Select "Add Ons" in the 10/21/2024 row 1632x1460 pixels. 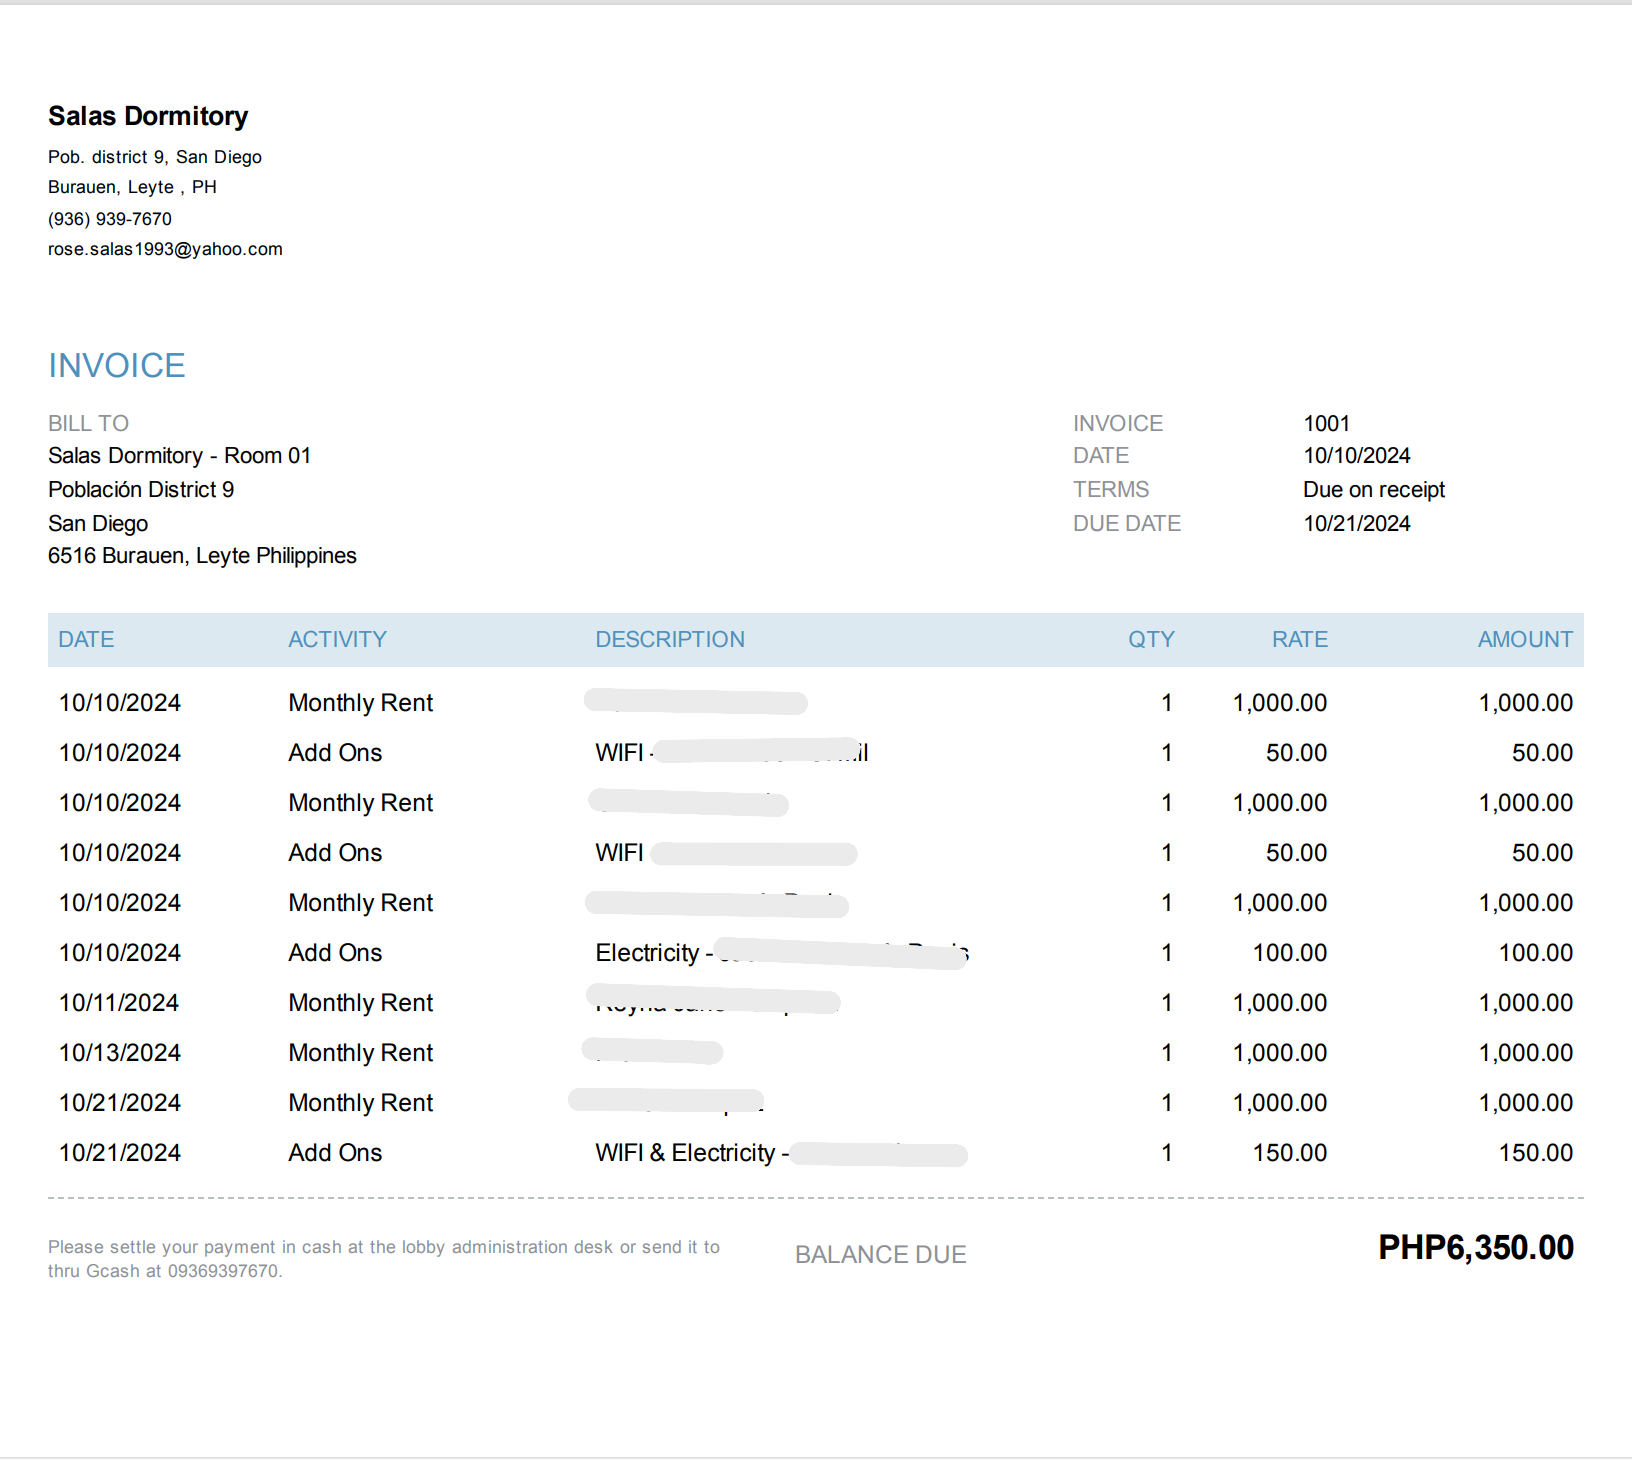click(x=335, y=1153)
